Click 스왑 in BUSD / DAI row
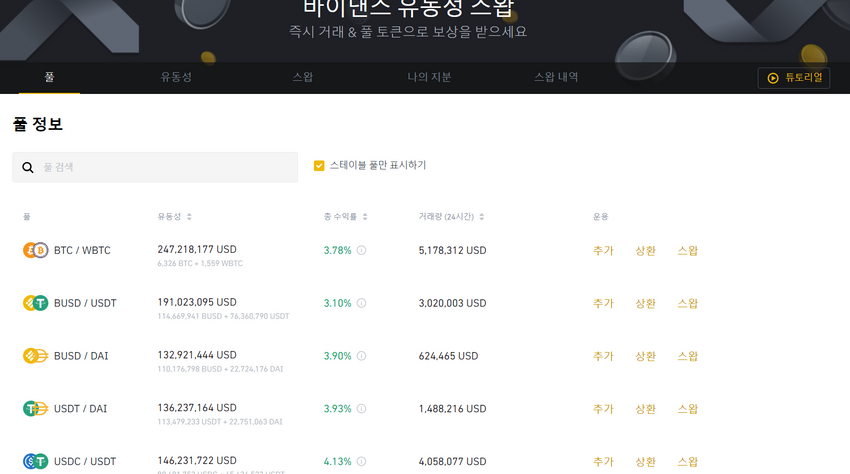Image resolution: width=850 pixels, height=474 pixels. pos(687,356)
